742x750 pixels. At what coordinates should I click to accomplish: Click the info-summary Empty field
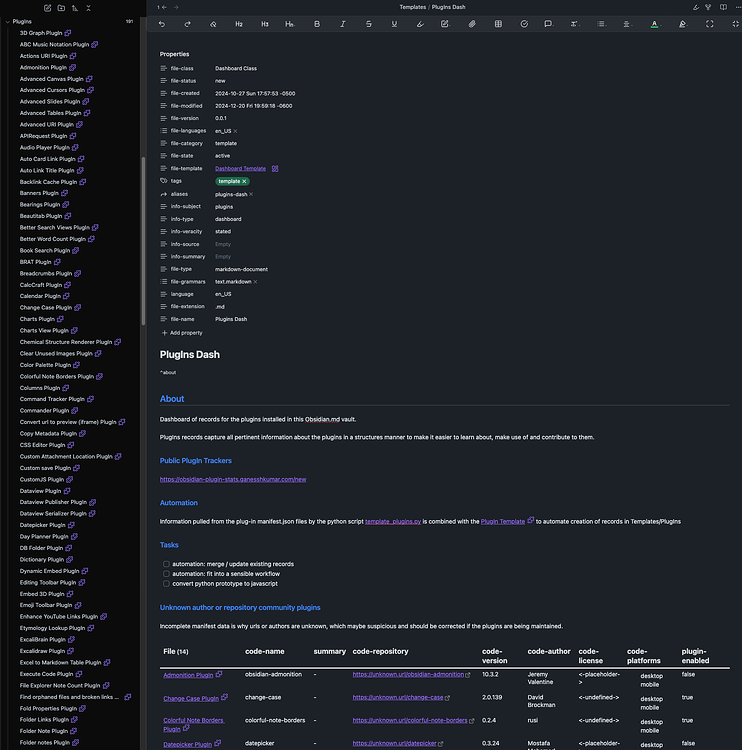pos(223,256)
